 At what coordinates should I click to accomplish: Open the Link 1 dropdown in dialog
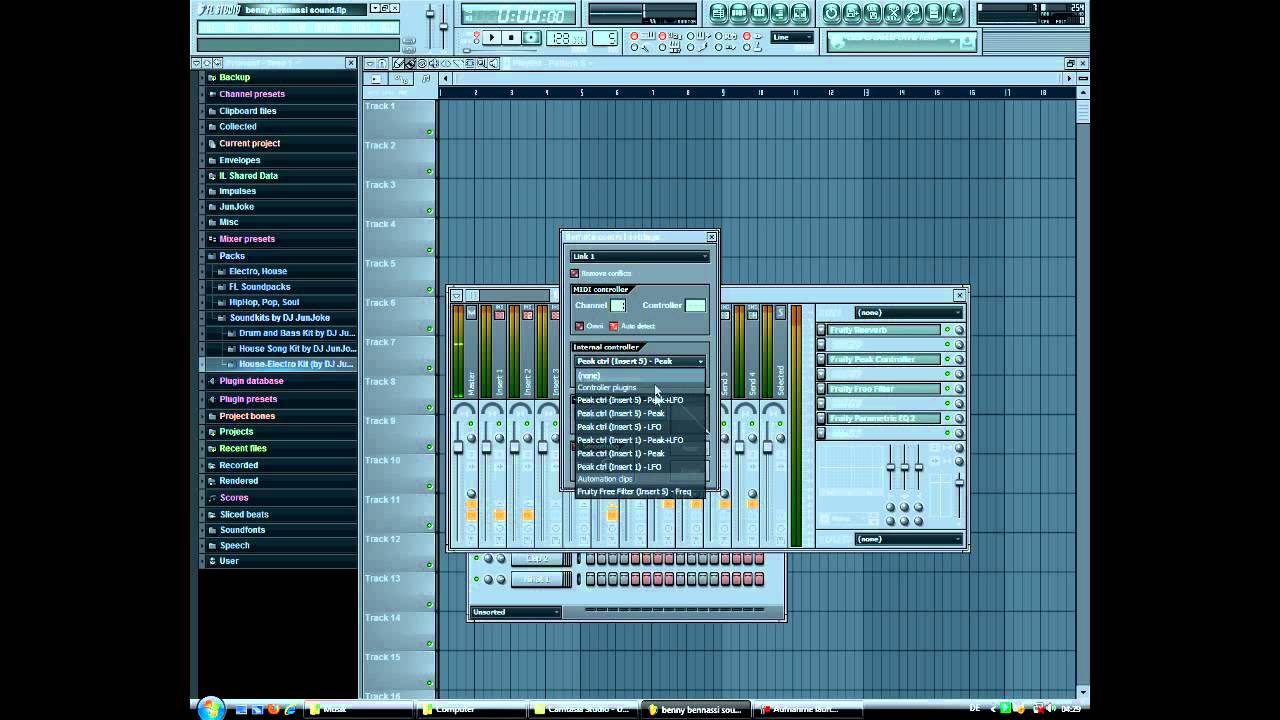click(639, 257)
